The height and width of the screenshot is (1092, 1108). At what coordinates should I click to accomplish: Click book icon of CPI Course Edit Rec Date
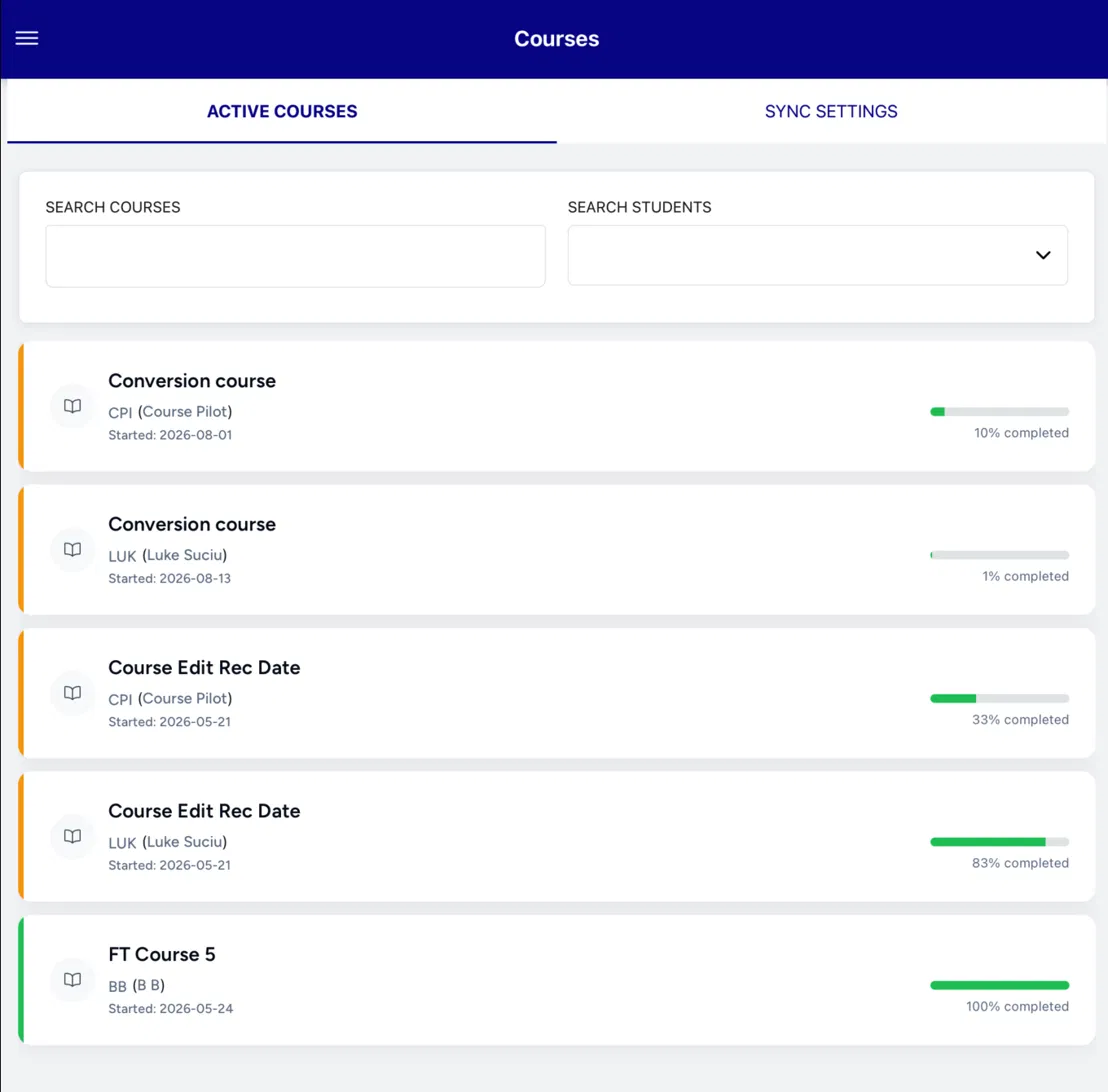pyautogui.click(x=72, y=693)
